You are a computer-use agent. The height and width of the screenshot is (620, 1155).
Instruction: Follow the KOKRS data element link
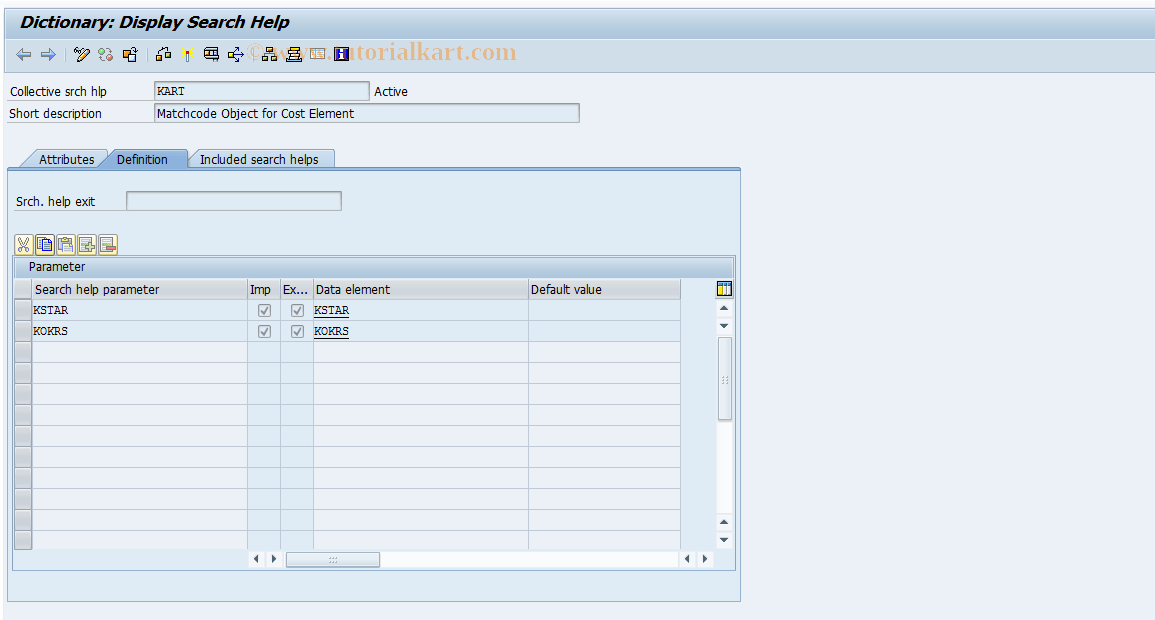point(331,331)
